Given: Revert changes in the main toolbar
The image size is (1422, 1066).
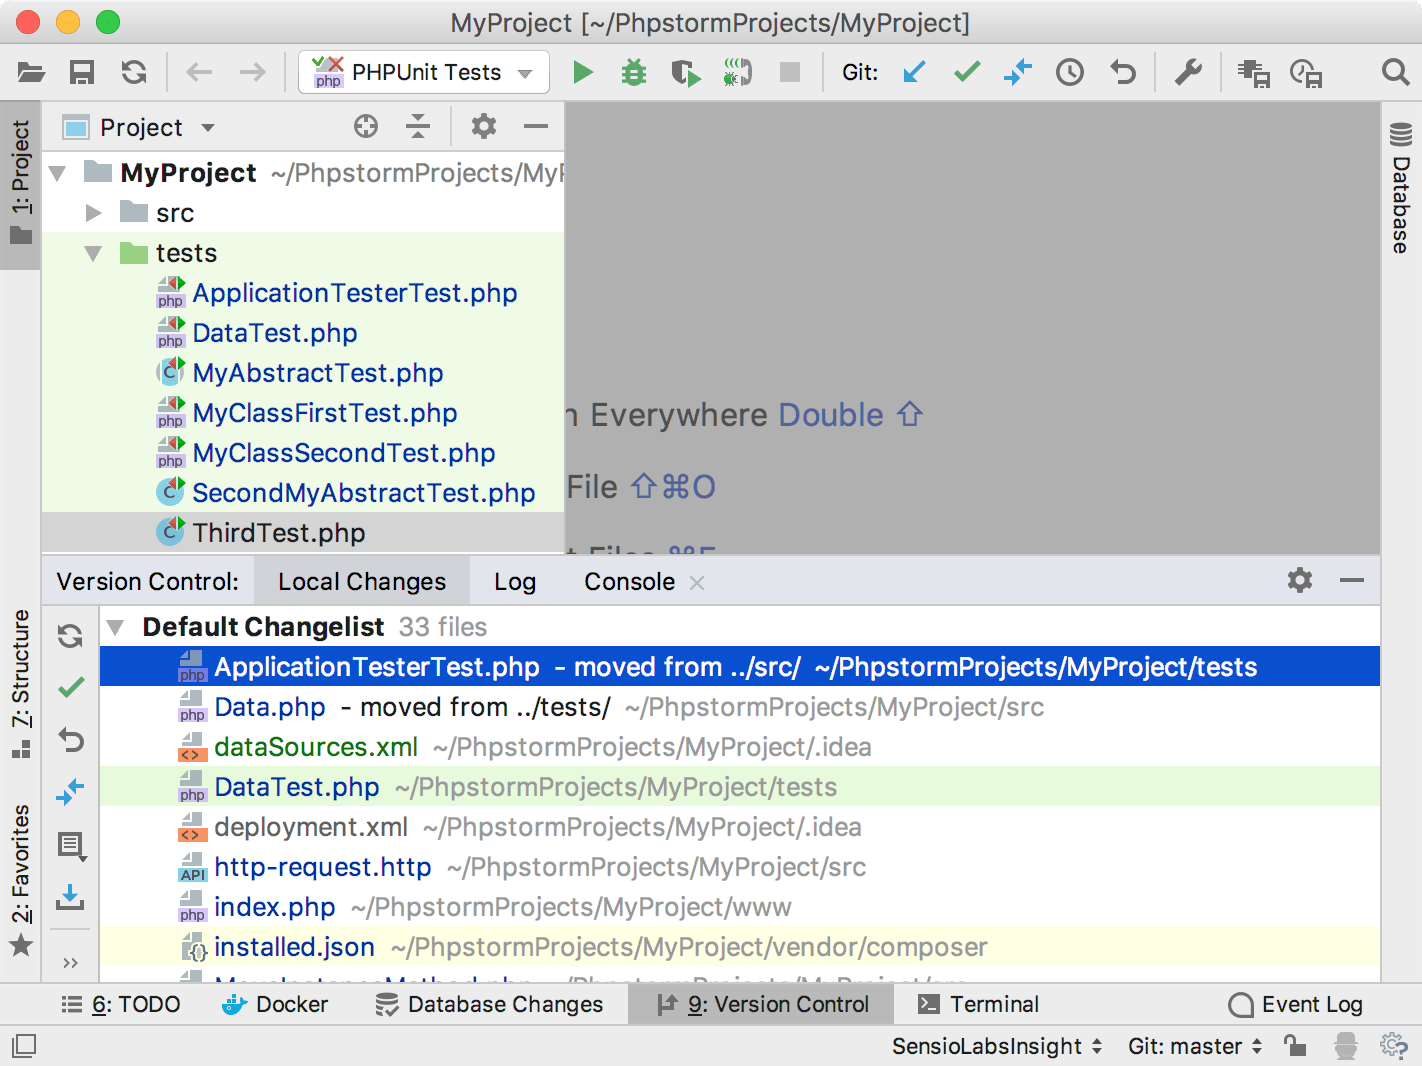Looking at the screenshot, I should (1123, 72).
